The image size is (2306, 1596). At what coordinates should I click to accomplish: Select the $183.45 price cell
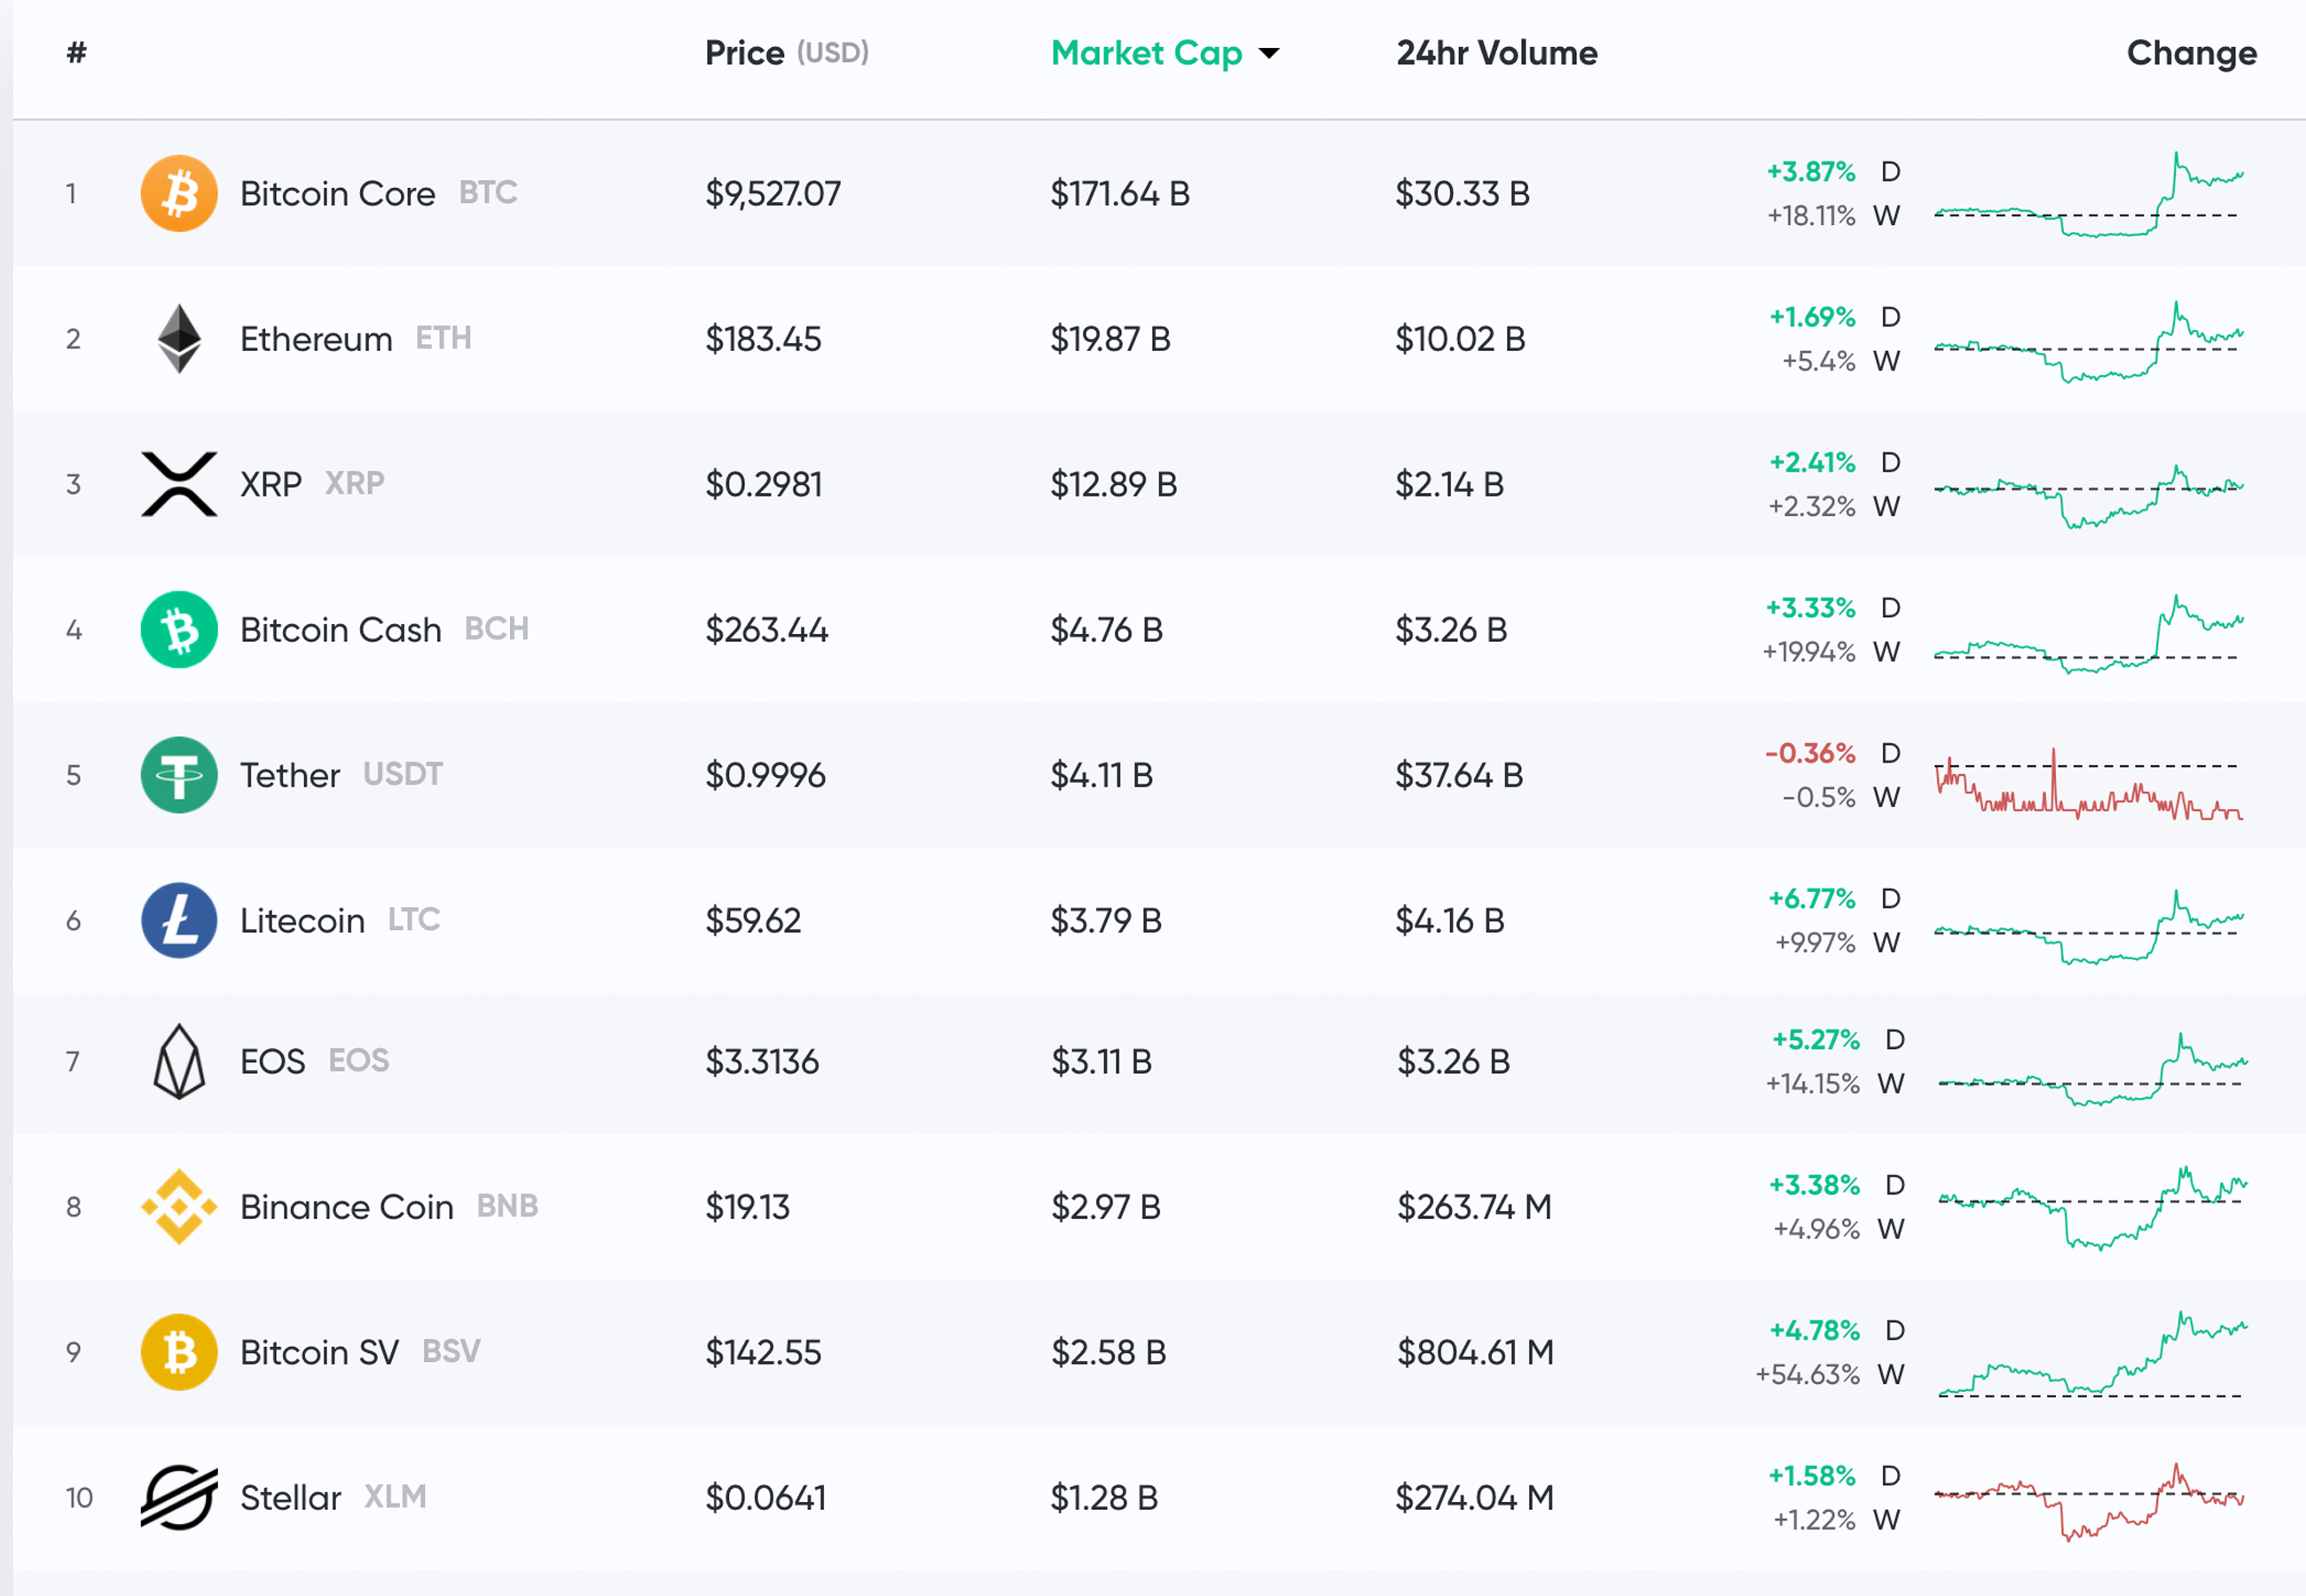pyautogui.click(x=763, y=339)
